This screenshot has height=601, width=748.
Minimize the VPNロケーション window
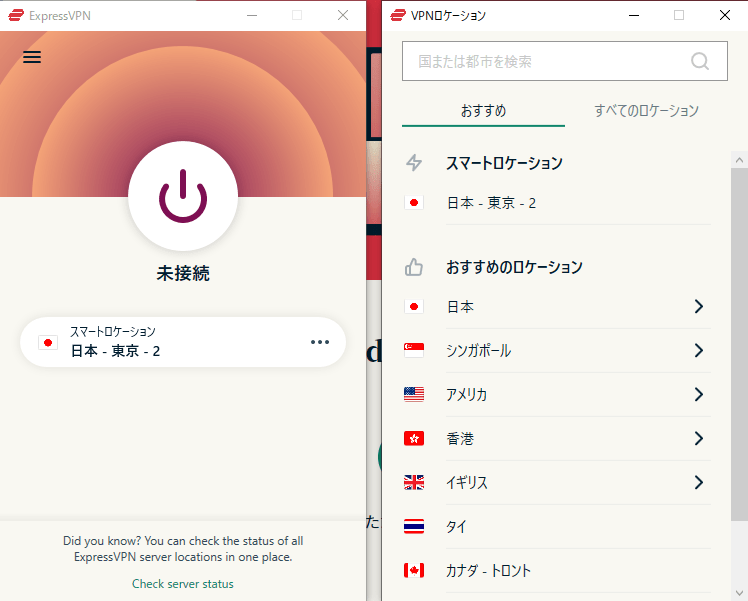click(x=634, y=15)
